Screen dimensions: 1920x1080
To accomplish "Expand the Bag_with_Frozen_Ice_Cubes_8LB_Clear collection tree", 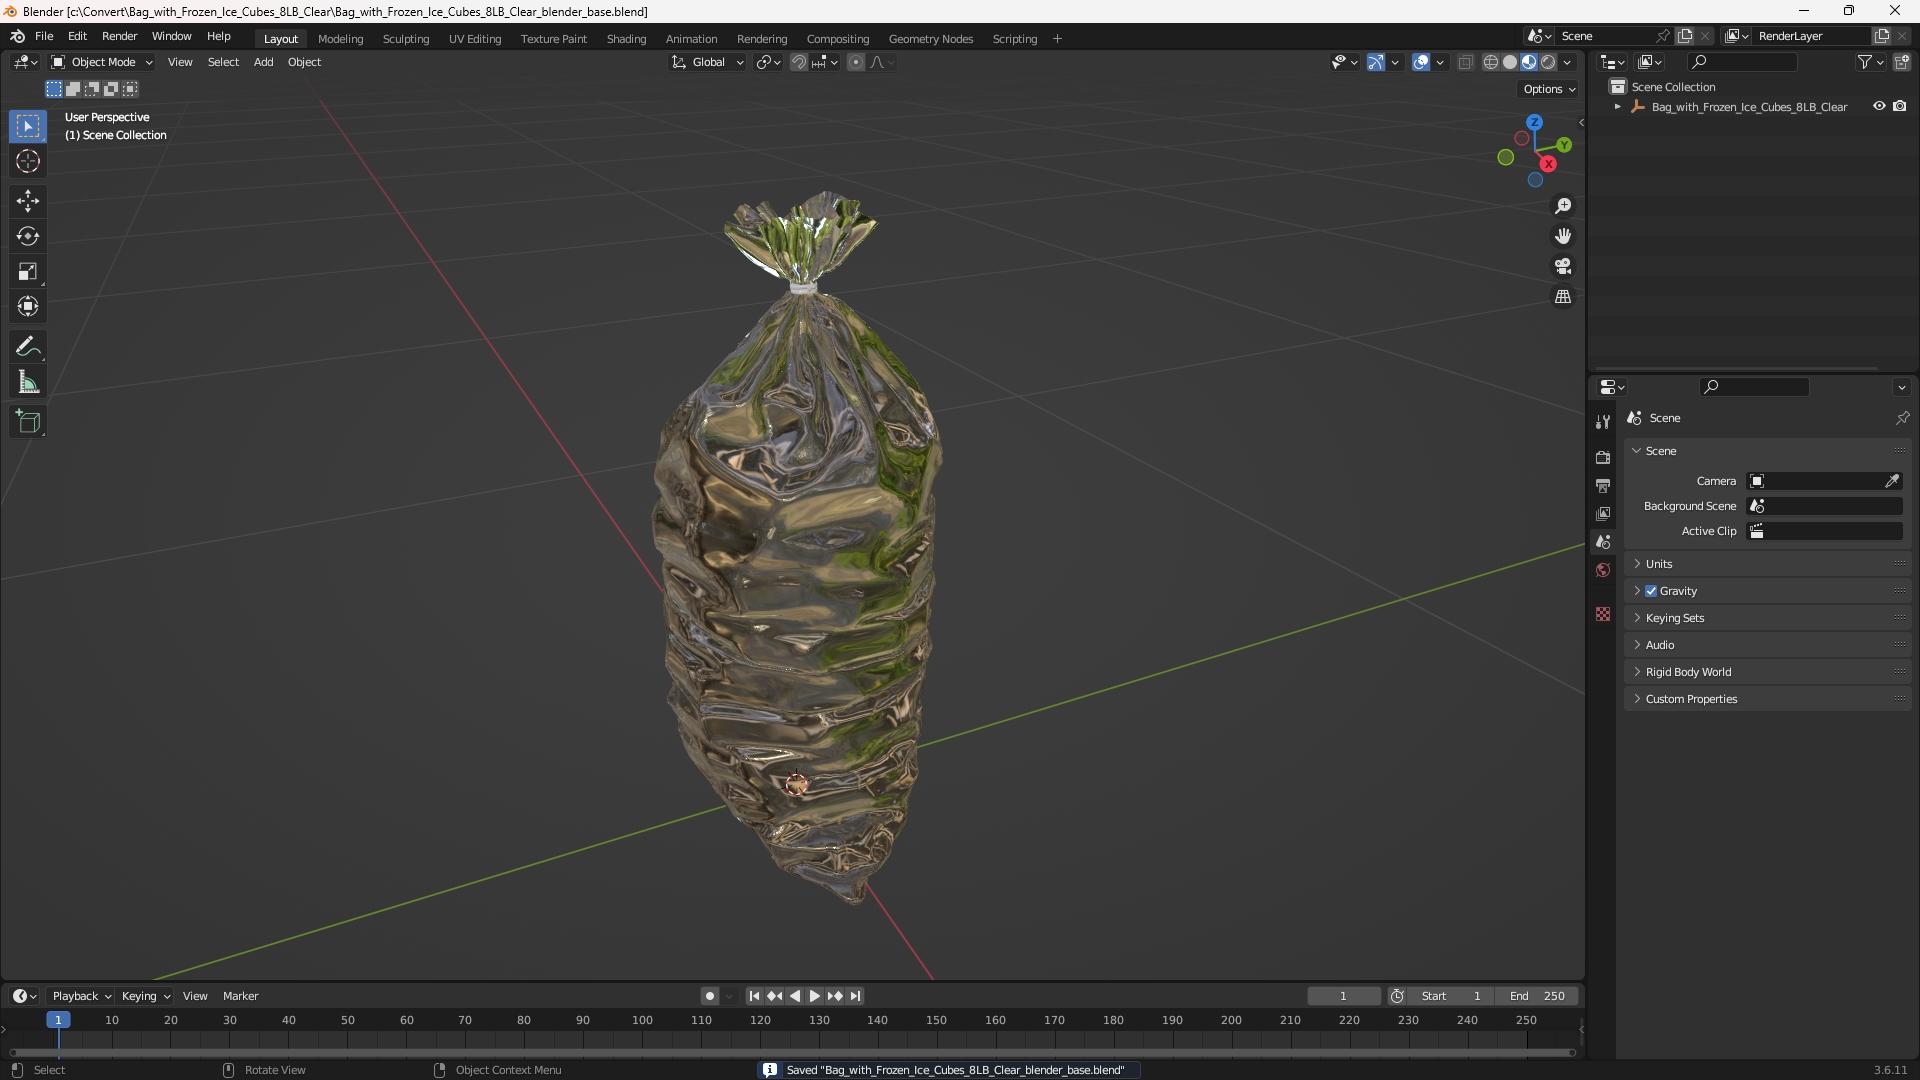I will (x=1617, y=107).
